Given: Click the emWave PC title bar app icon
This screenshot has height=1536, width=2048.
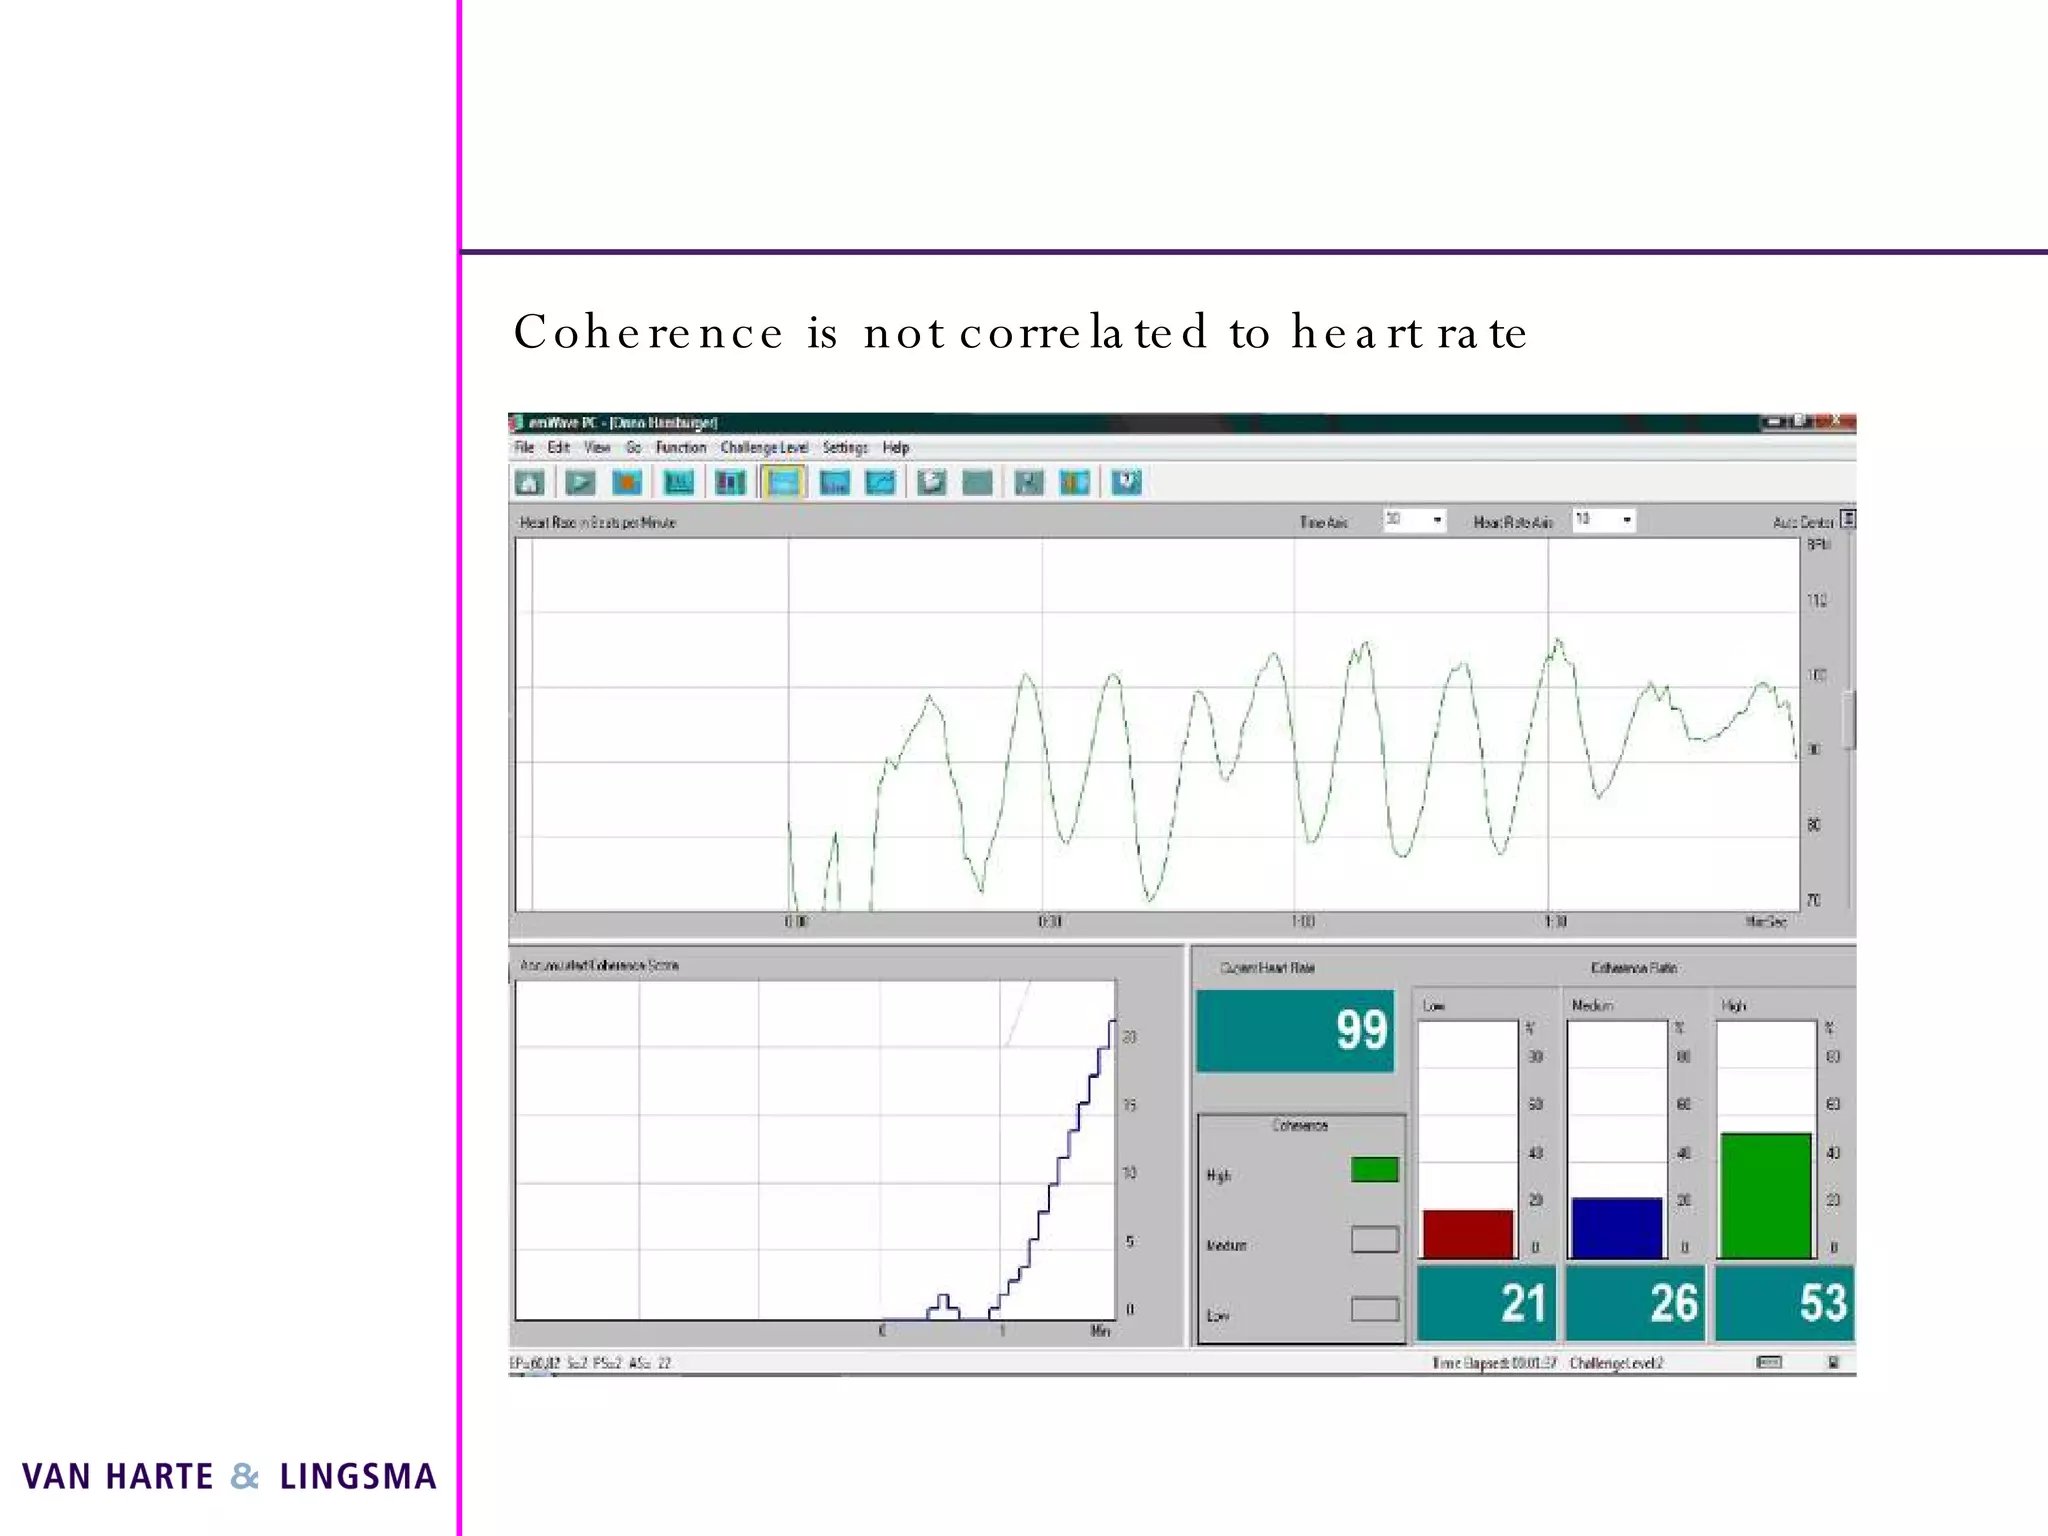Looking at the screenshot, I should pos(517,423).
